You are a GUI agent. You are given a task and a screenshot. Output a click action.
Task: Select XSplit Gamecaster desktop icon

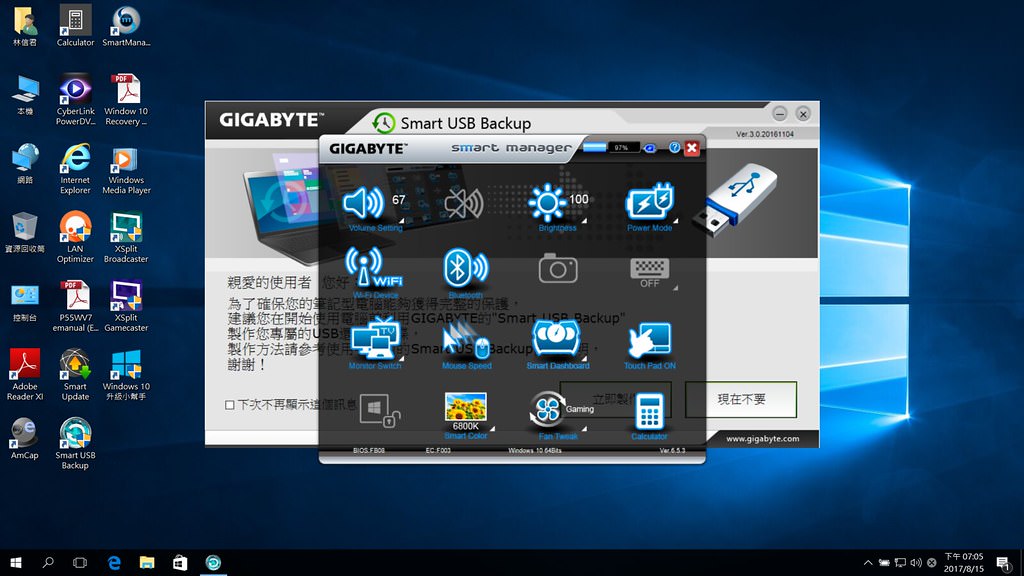pyautogui.click(x=126, y=306)
